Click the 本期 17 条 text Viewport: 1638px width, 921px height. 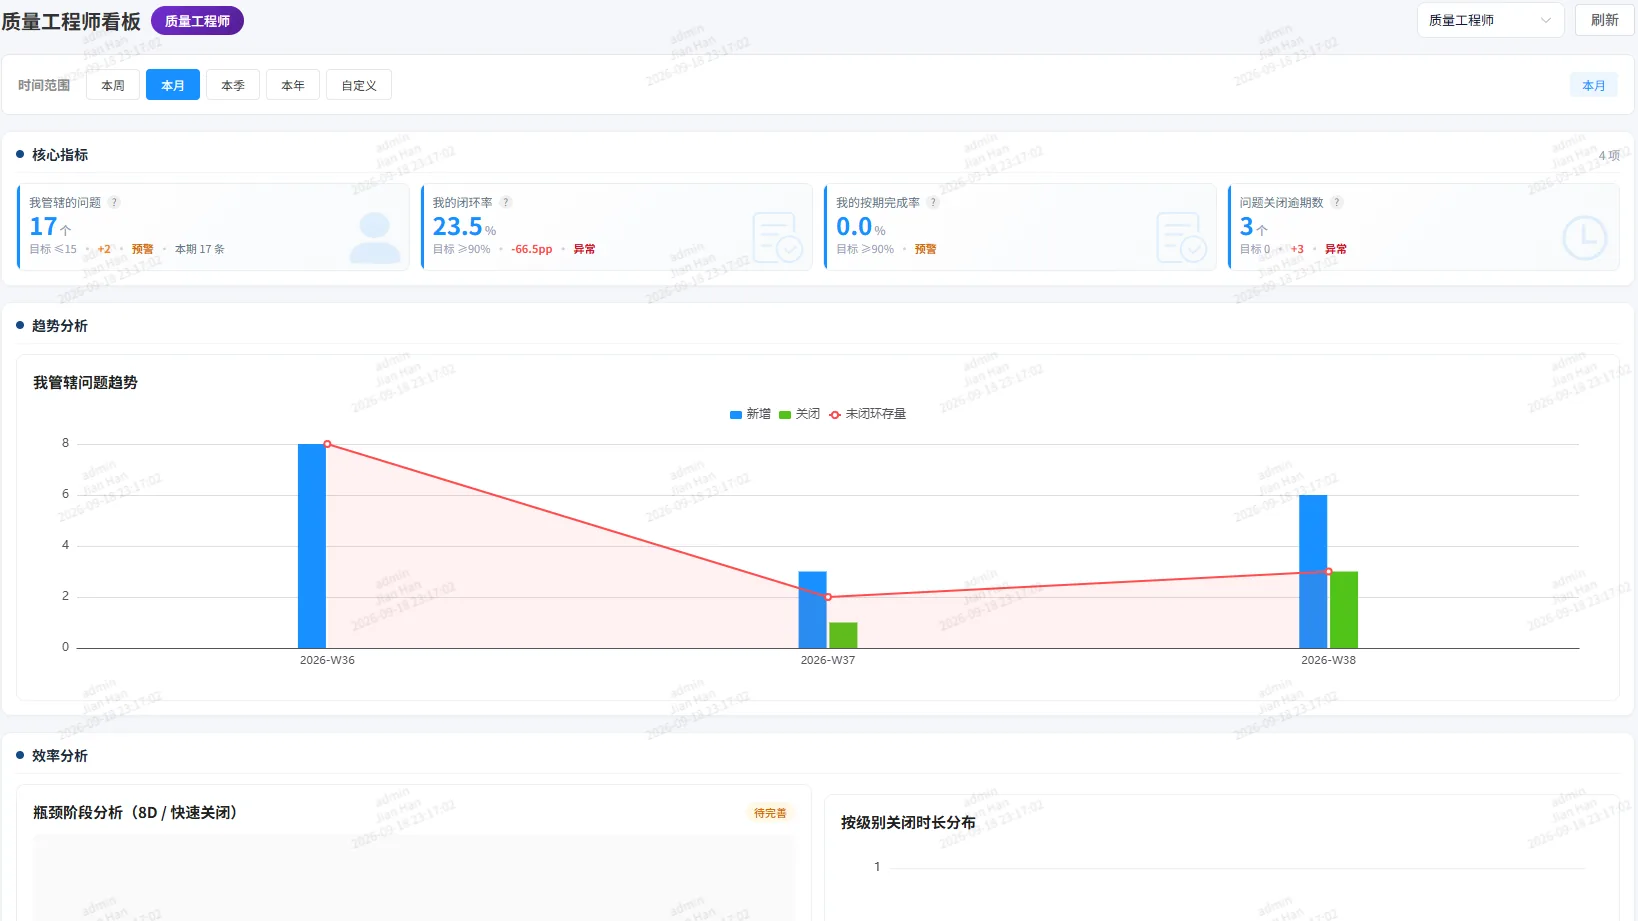[x=200, y=249]
